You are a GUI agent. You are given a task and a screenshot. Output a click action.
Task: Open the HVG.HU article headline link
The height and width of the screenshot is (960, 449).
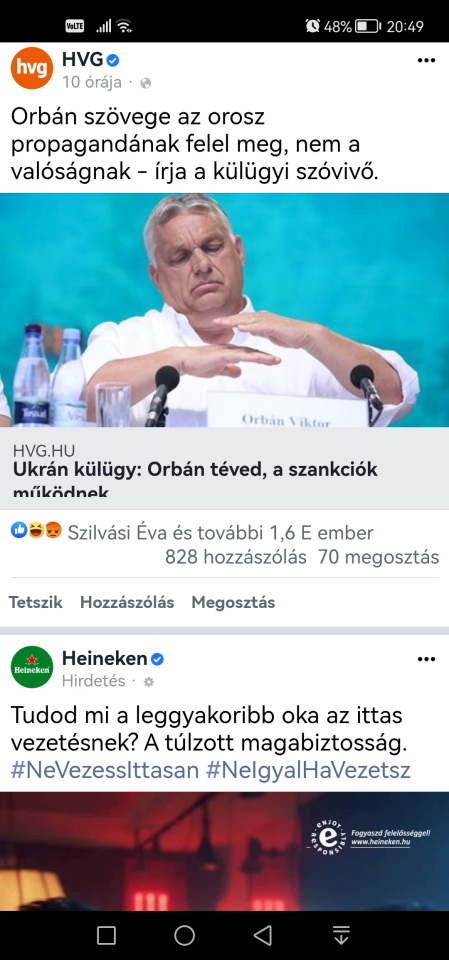point(195,479)
